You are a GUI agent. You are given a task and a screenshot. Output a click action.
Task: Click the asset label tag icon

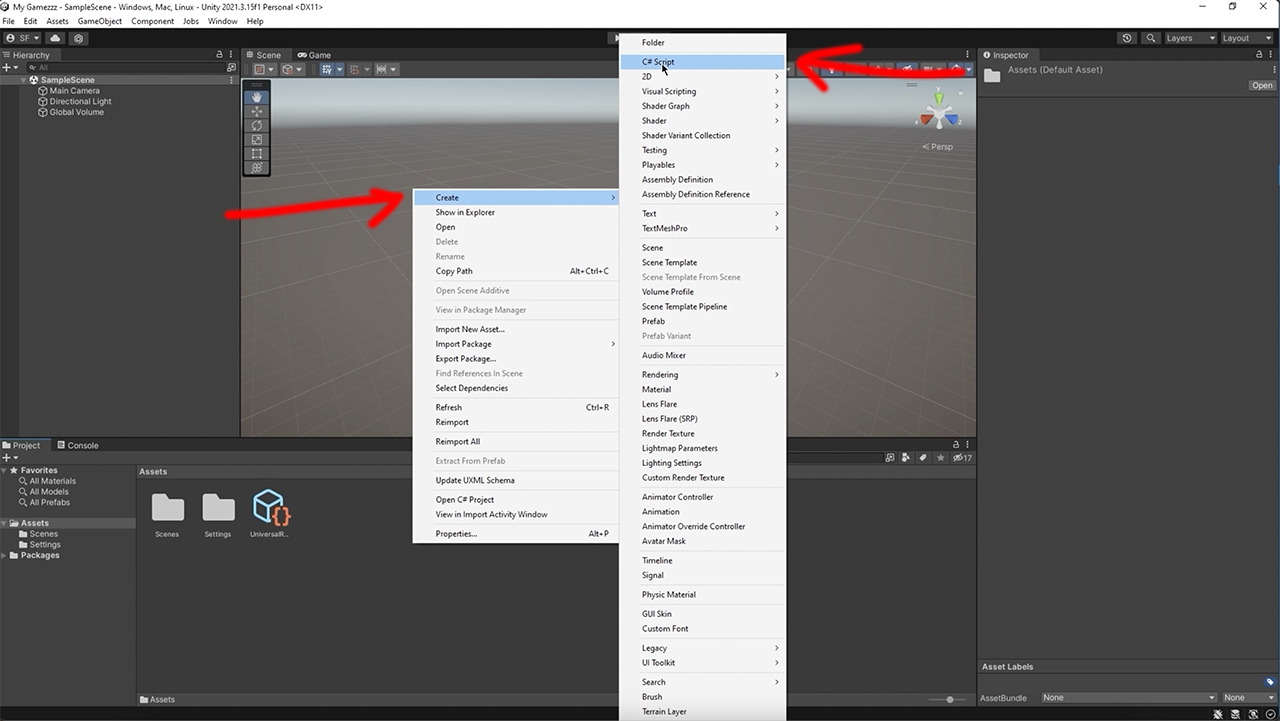point(1270,682)
